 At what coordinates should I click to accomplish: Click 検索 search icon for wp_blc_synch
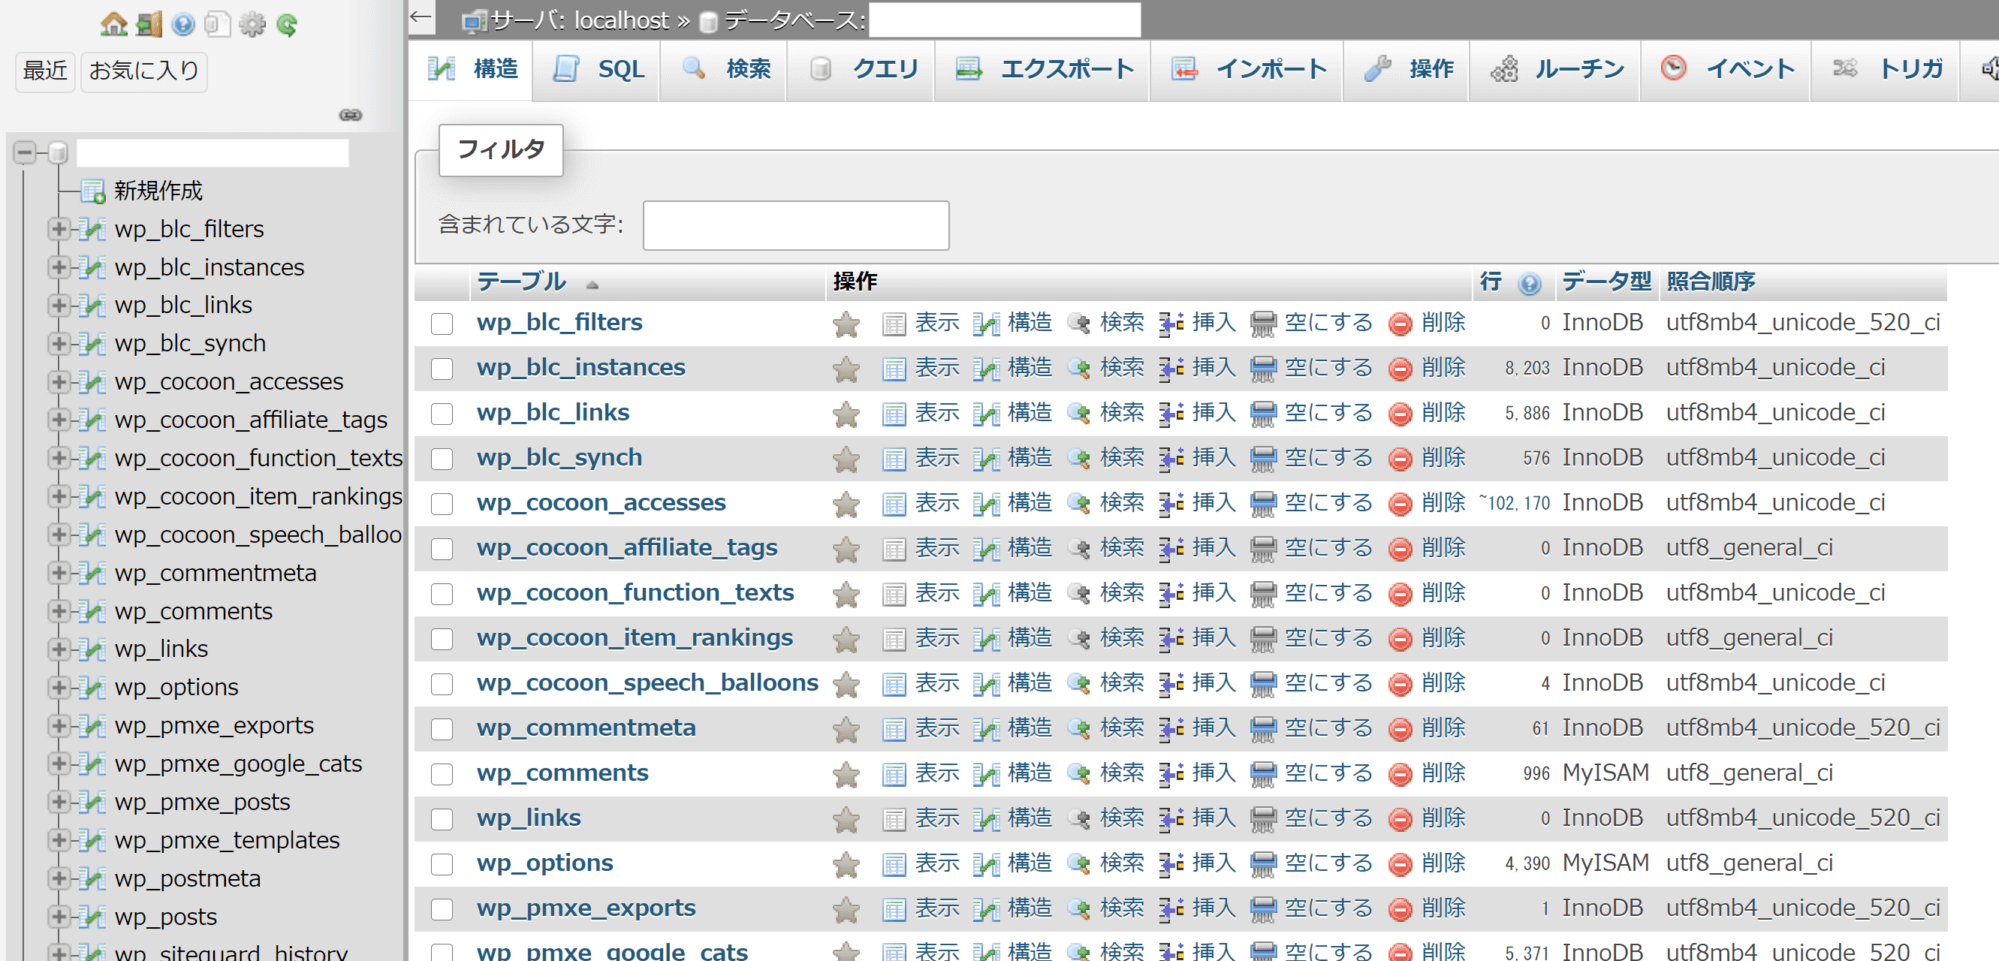(x=1078, y=459)
